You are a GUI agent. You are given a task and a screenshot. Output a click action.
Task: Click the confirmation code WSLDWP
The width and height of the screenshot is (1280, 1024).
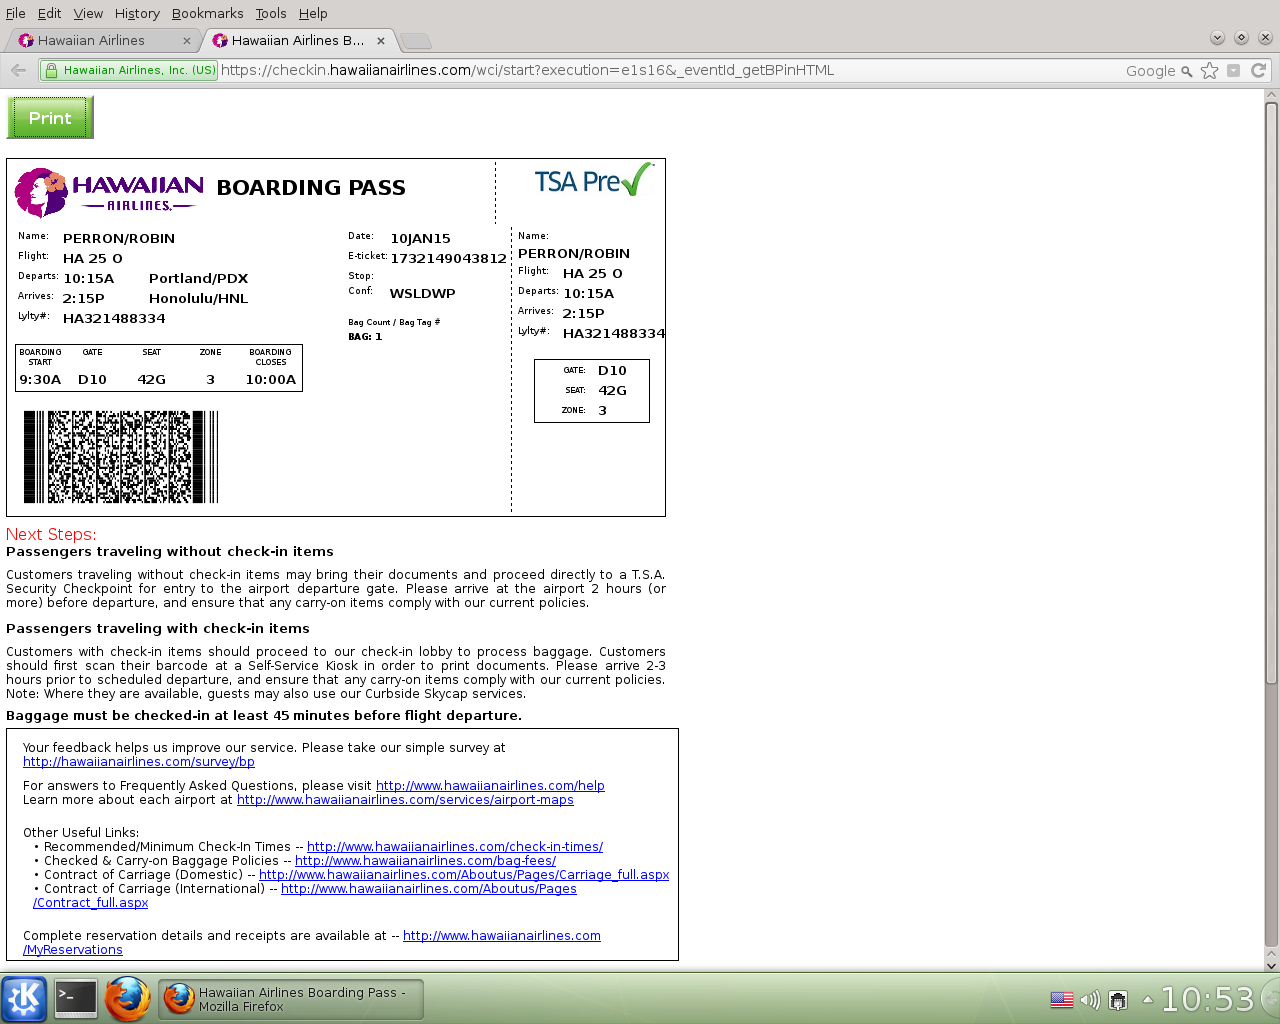click(422, 294)
